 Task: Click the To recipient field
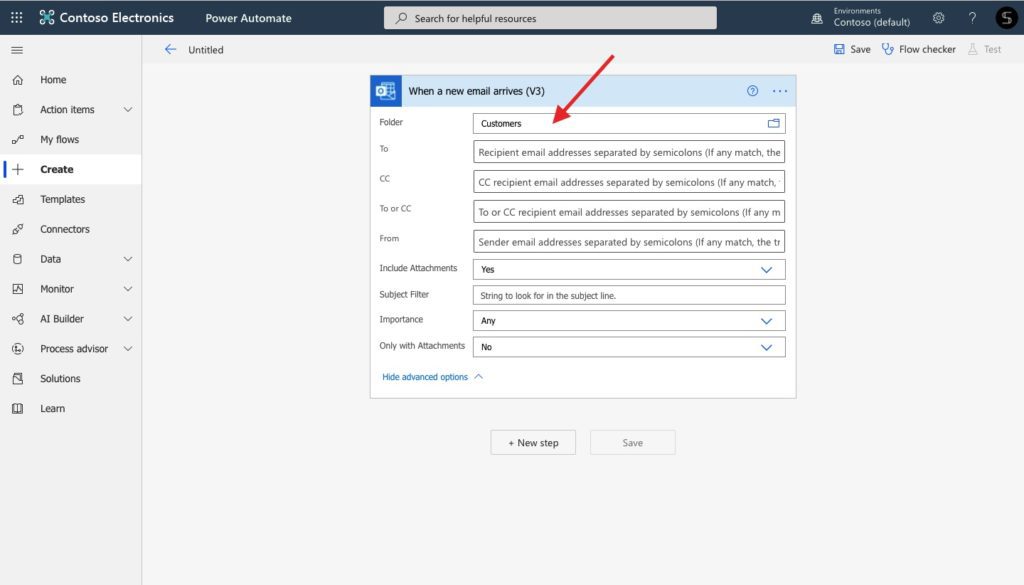[629, 152]
